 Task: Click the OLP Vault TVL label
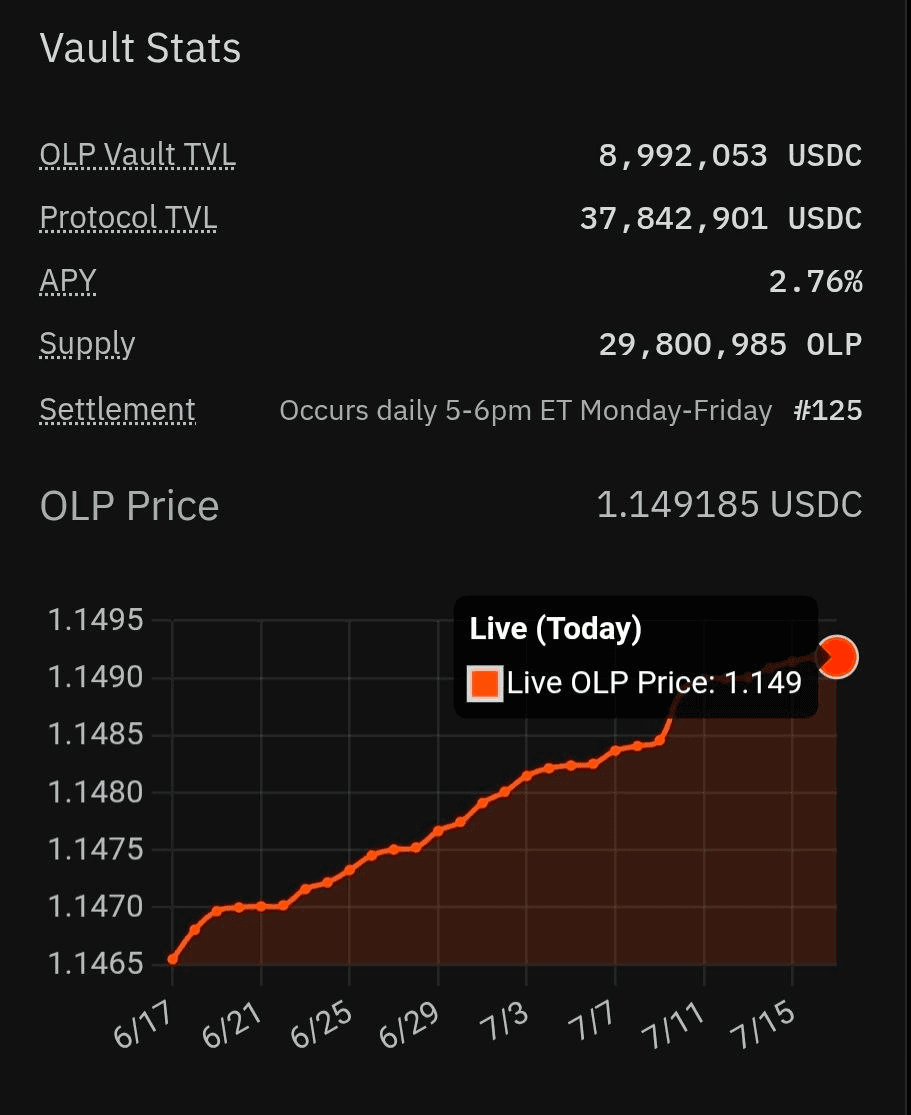(x=137, y=155)
